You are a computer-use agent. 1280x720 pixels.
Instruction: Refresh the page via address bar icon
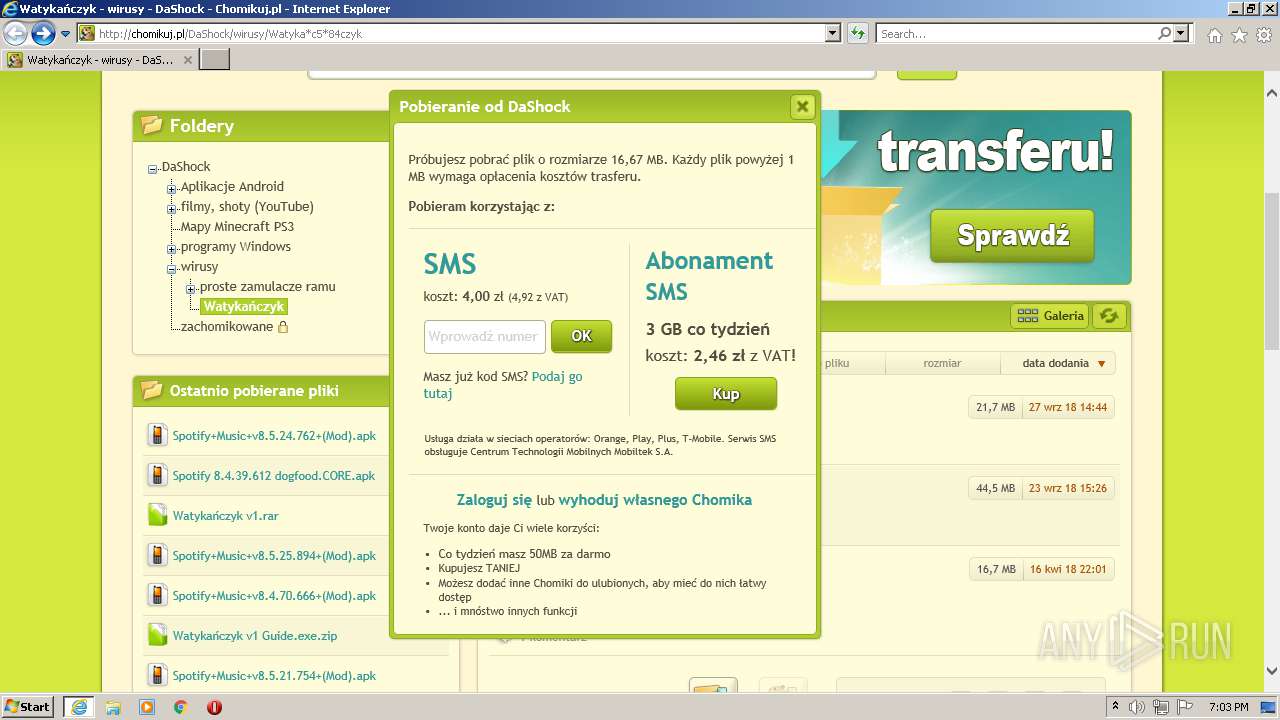pyautogui.click(x=857, y=33)
